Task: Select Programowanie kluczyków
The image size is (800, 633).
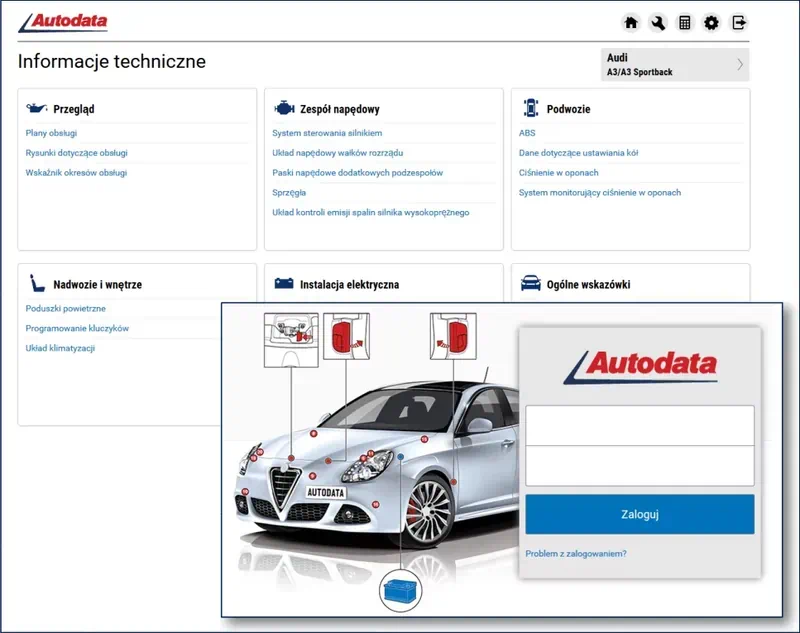Action: [x=77, y=328]
